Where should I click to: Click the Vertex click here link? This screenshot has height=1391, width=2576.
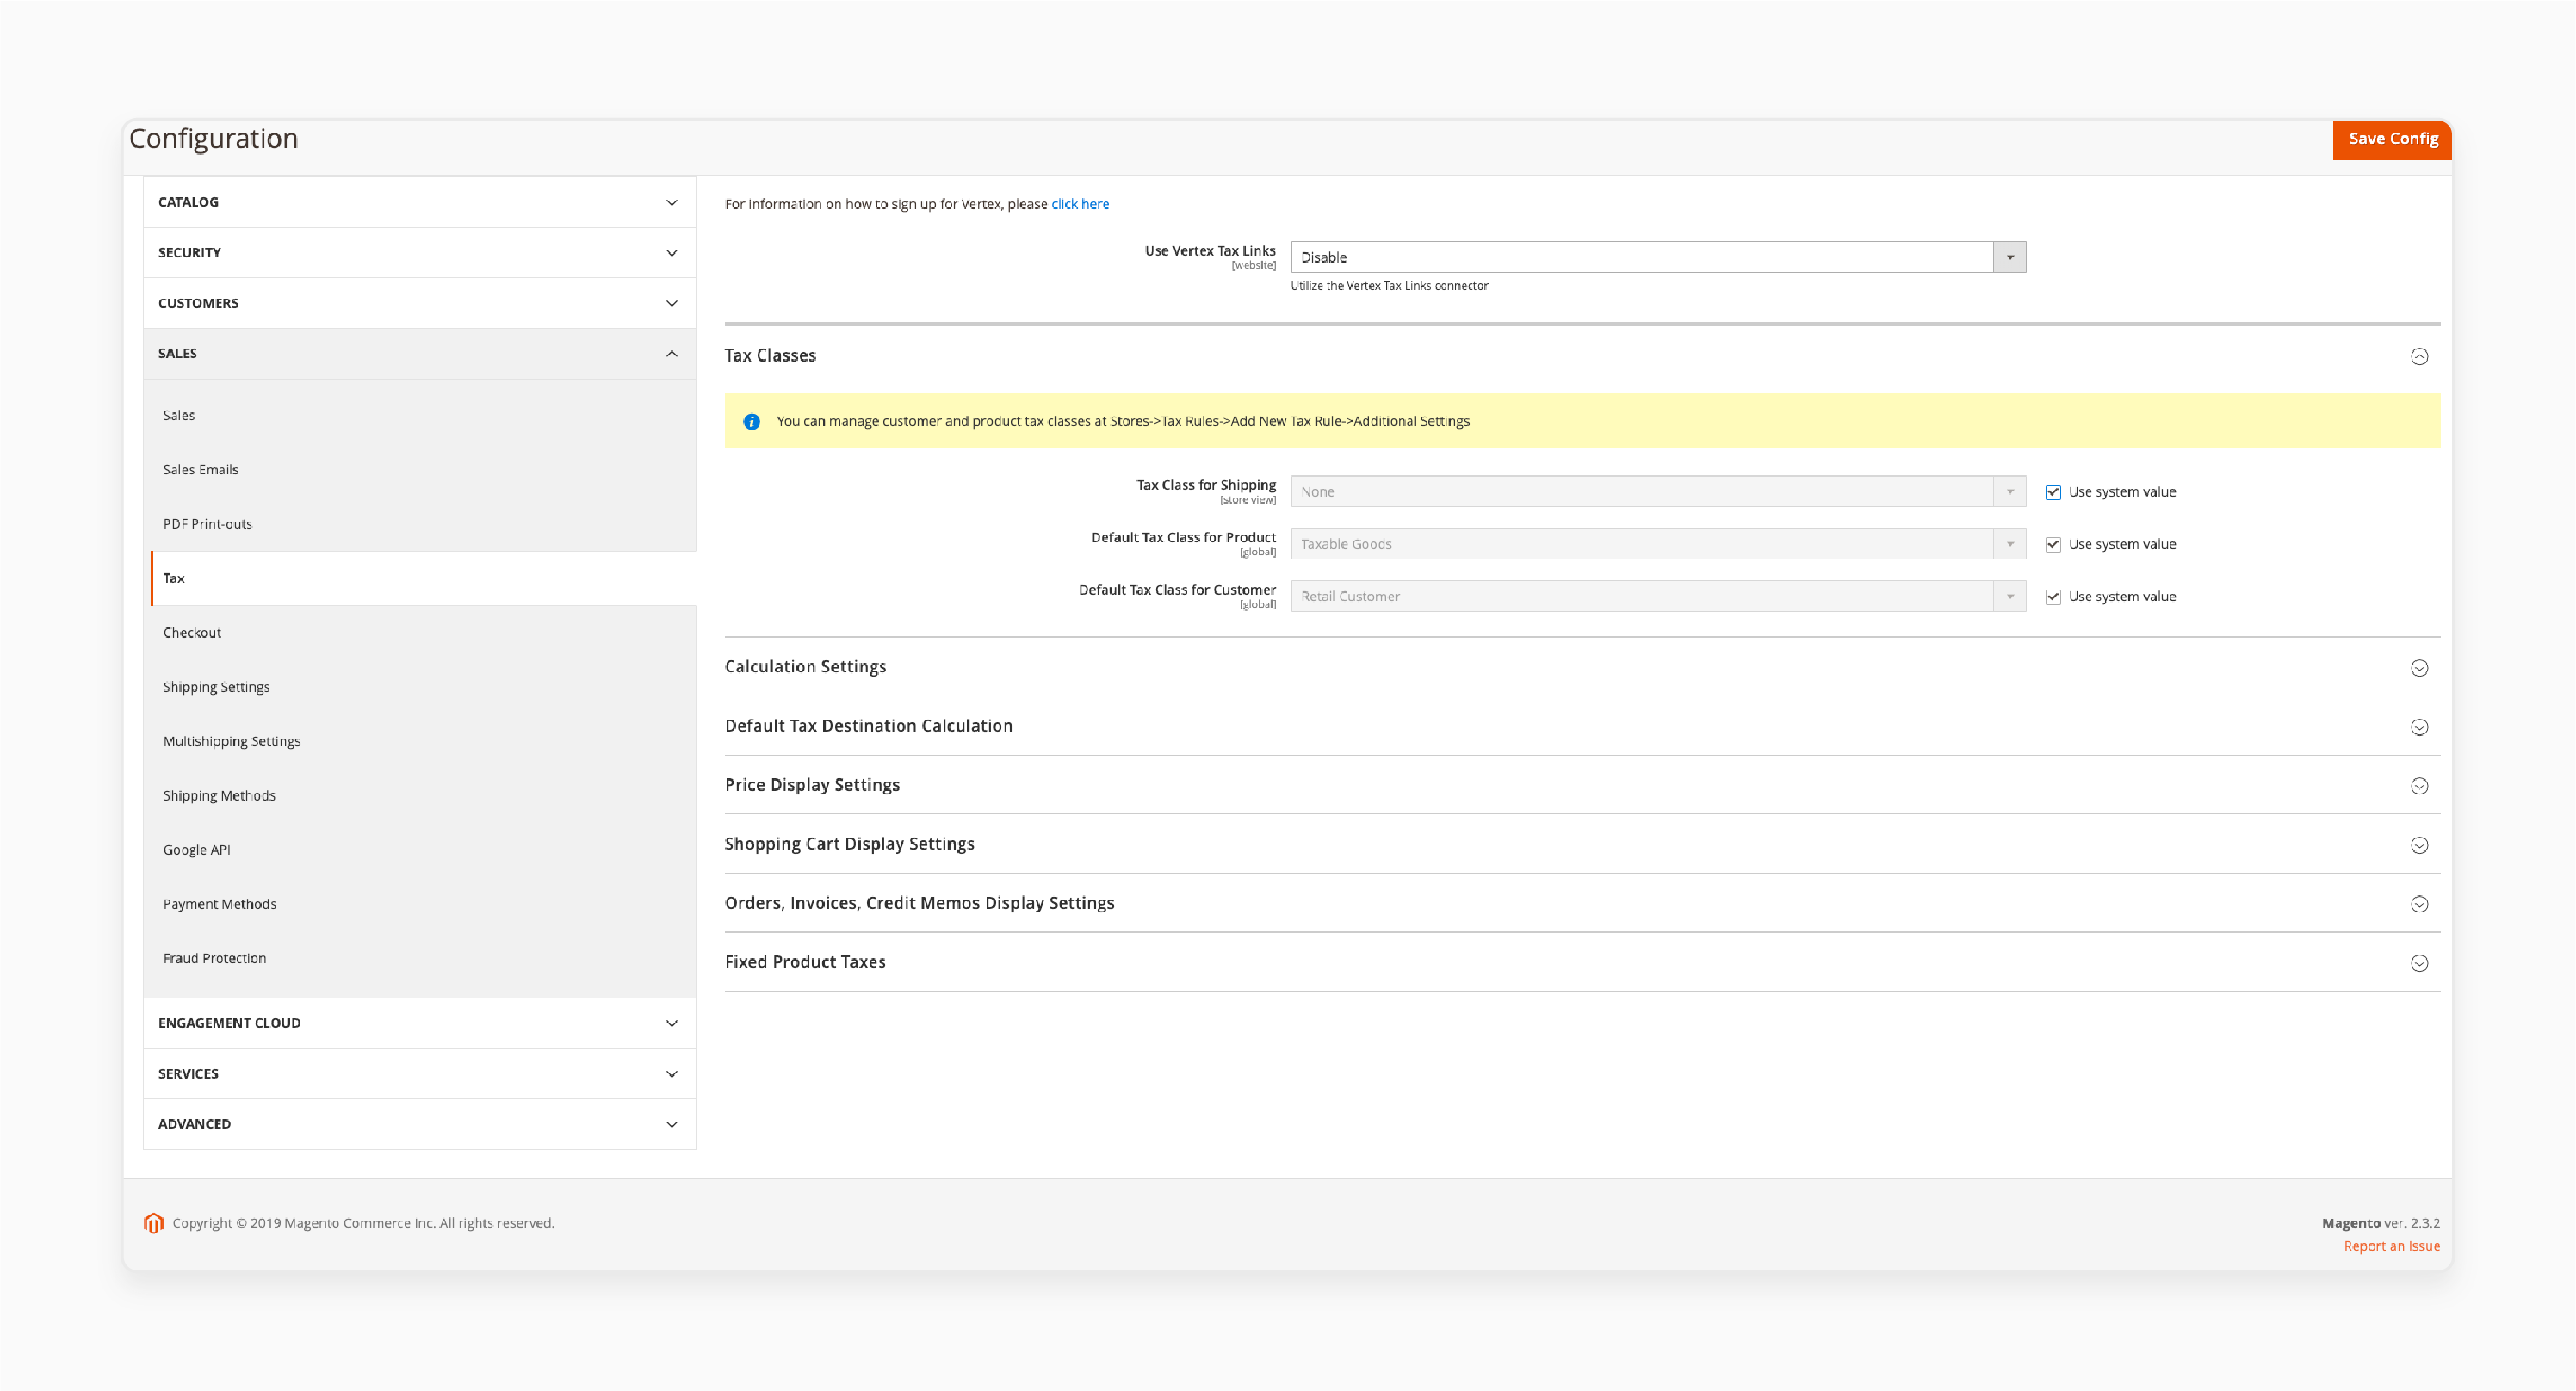tap(1079, 204)
